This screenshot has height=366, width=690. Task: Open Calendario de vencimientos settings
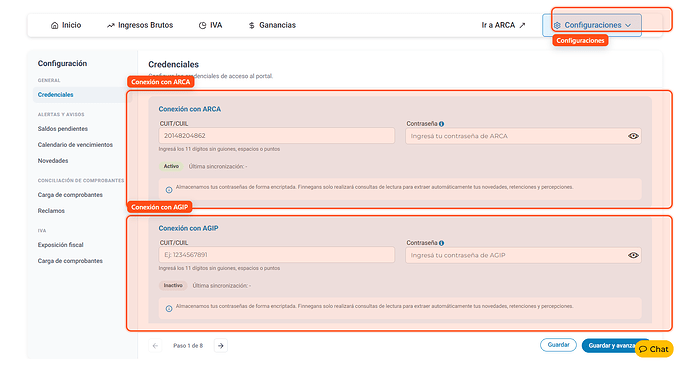click(75, 145)
